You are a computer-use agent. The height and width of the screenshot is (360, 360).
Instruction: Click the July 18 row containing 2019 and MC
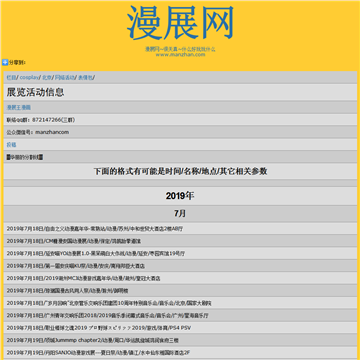click(x=180, y=278)
